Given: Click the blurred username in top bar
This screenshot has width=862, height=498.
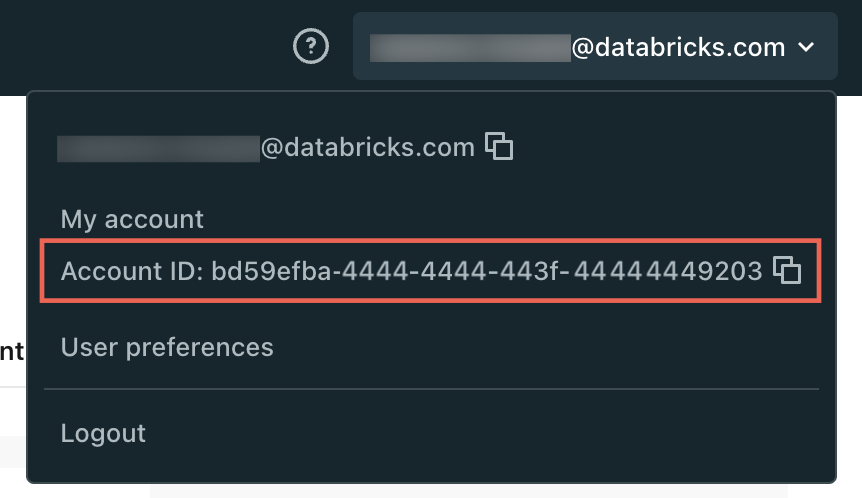Looking at the screenshot, I should coord(470,48).
